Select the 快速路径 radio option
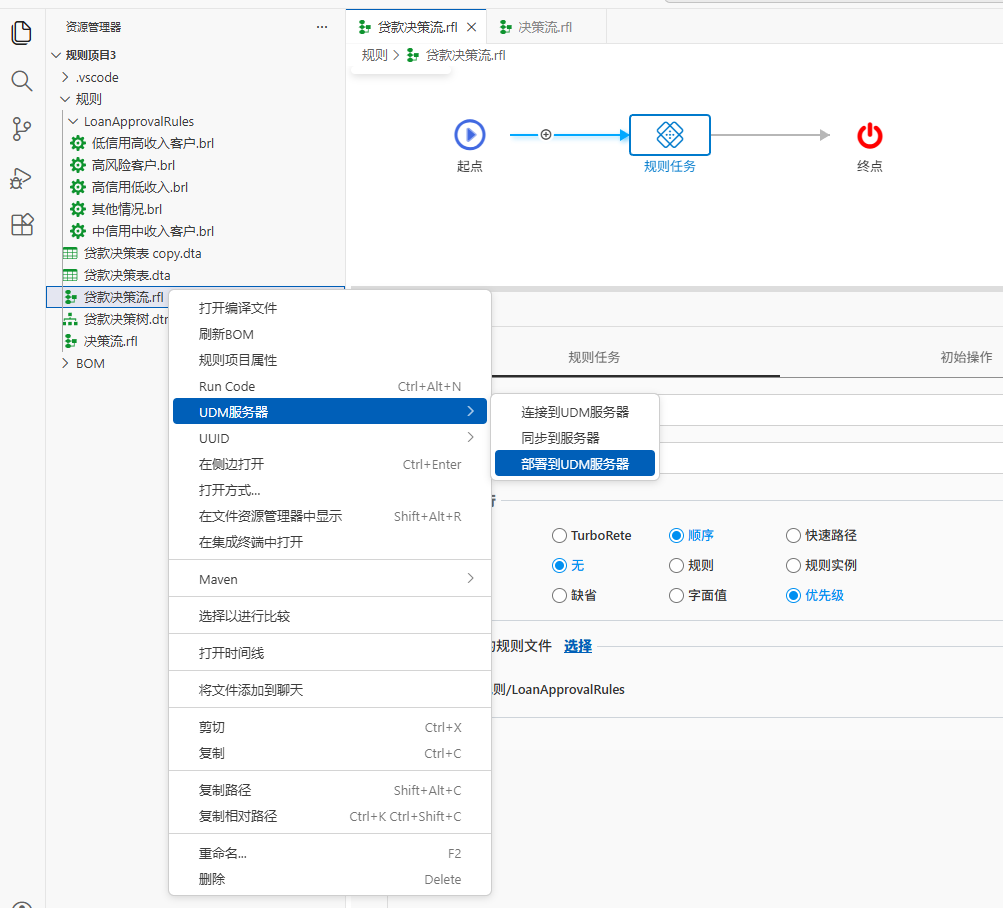The width and height of the screenshot is (1003, 908). coord(794,536)
